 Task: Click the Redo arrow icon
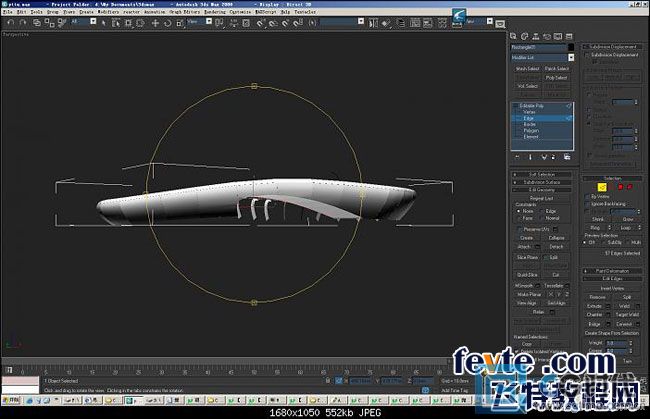(x=23, y=23)
